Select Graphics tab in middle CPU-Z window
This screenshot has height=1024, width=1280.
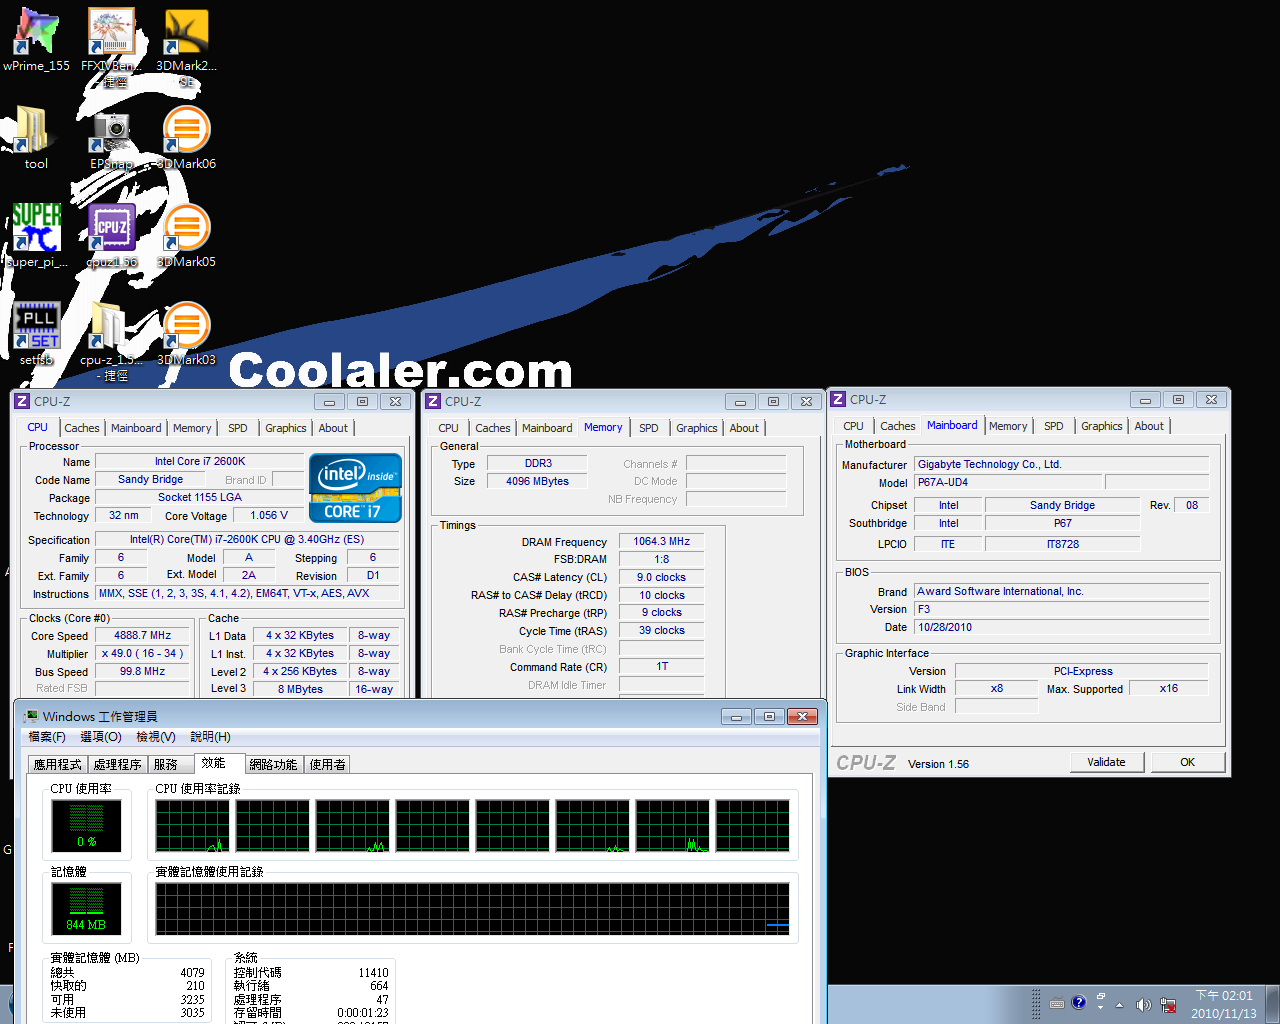point(697,428)
